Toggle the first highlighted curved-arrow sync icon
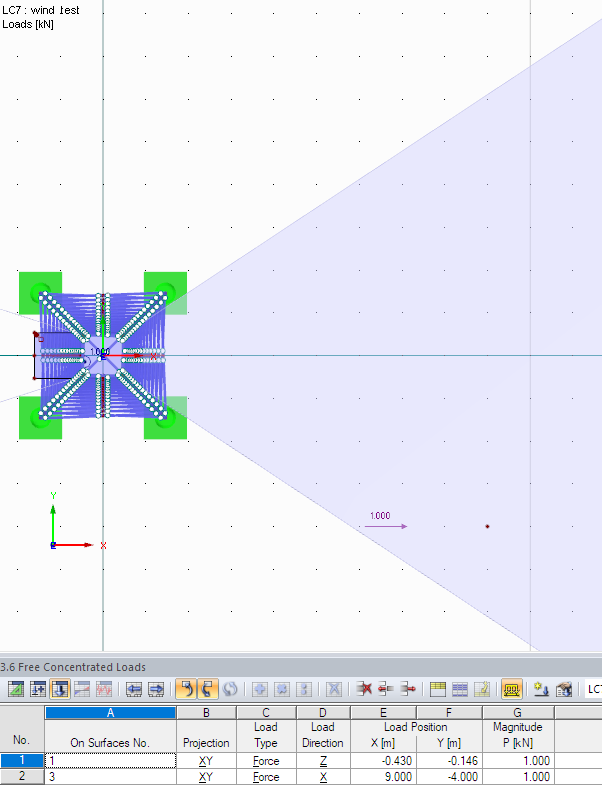The image size is (602, 785). pos(186,689)
